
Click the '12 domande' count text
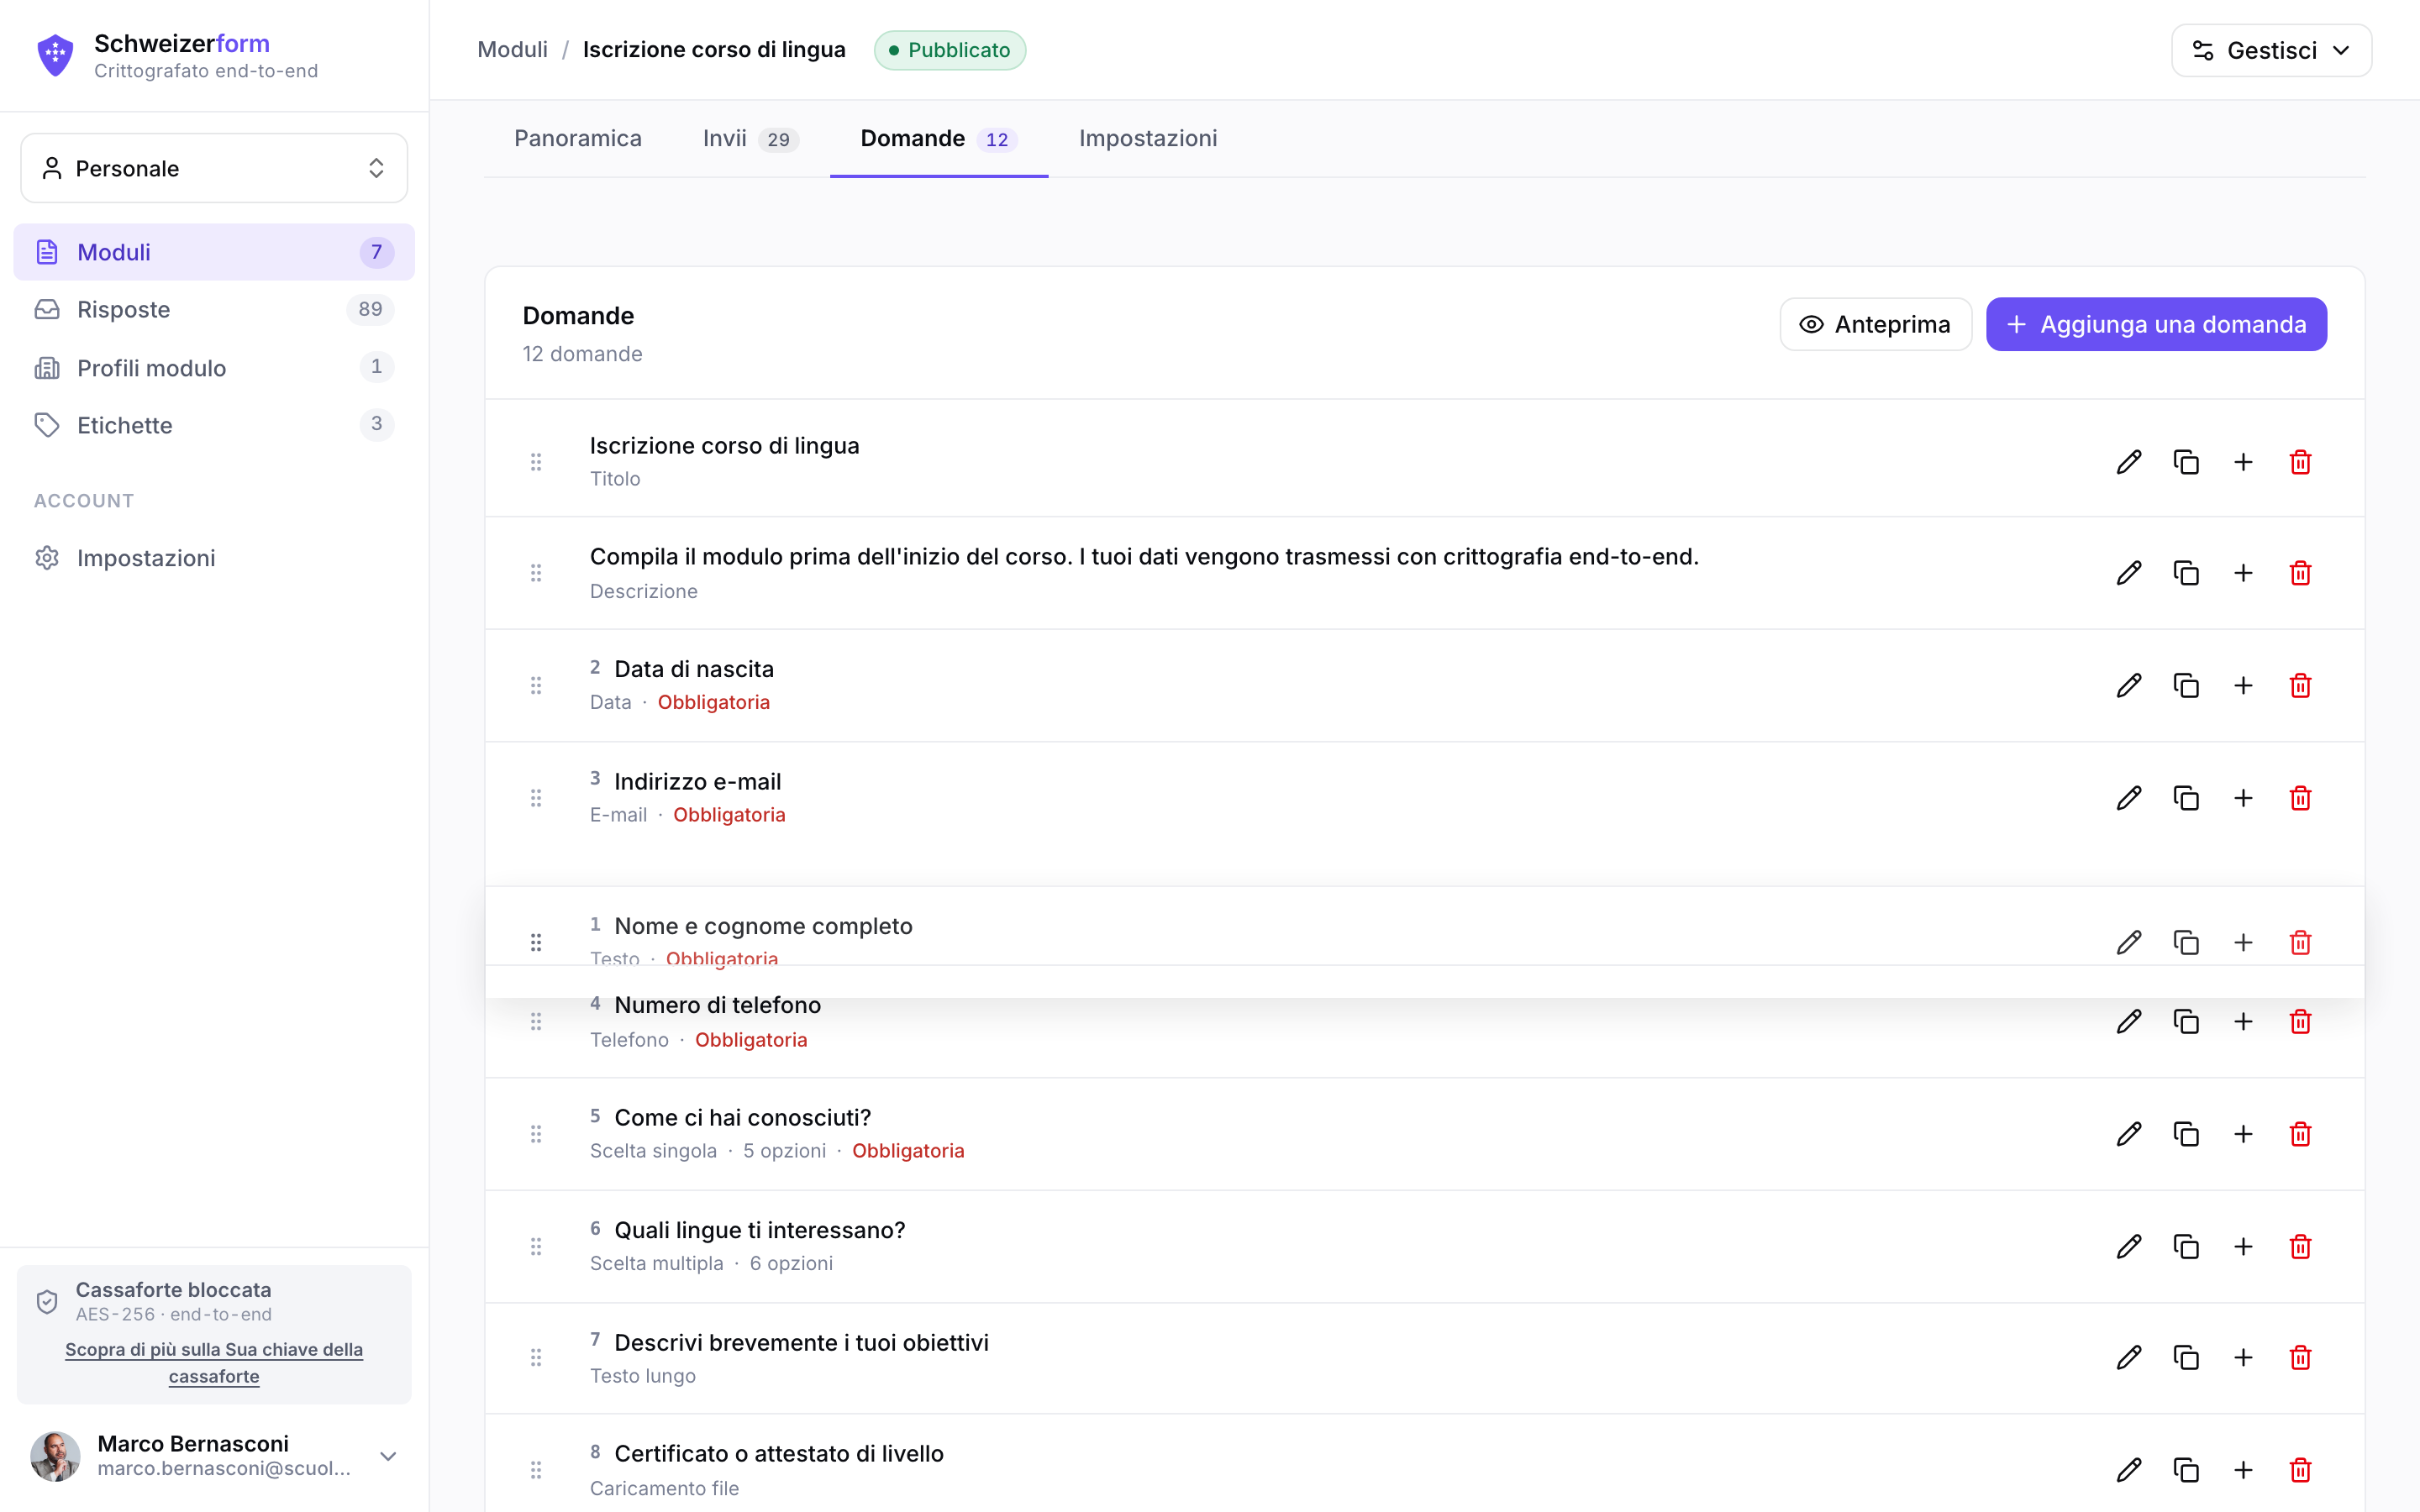(582, 354)
